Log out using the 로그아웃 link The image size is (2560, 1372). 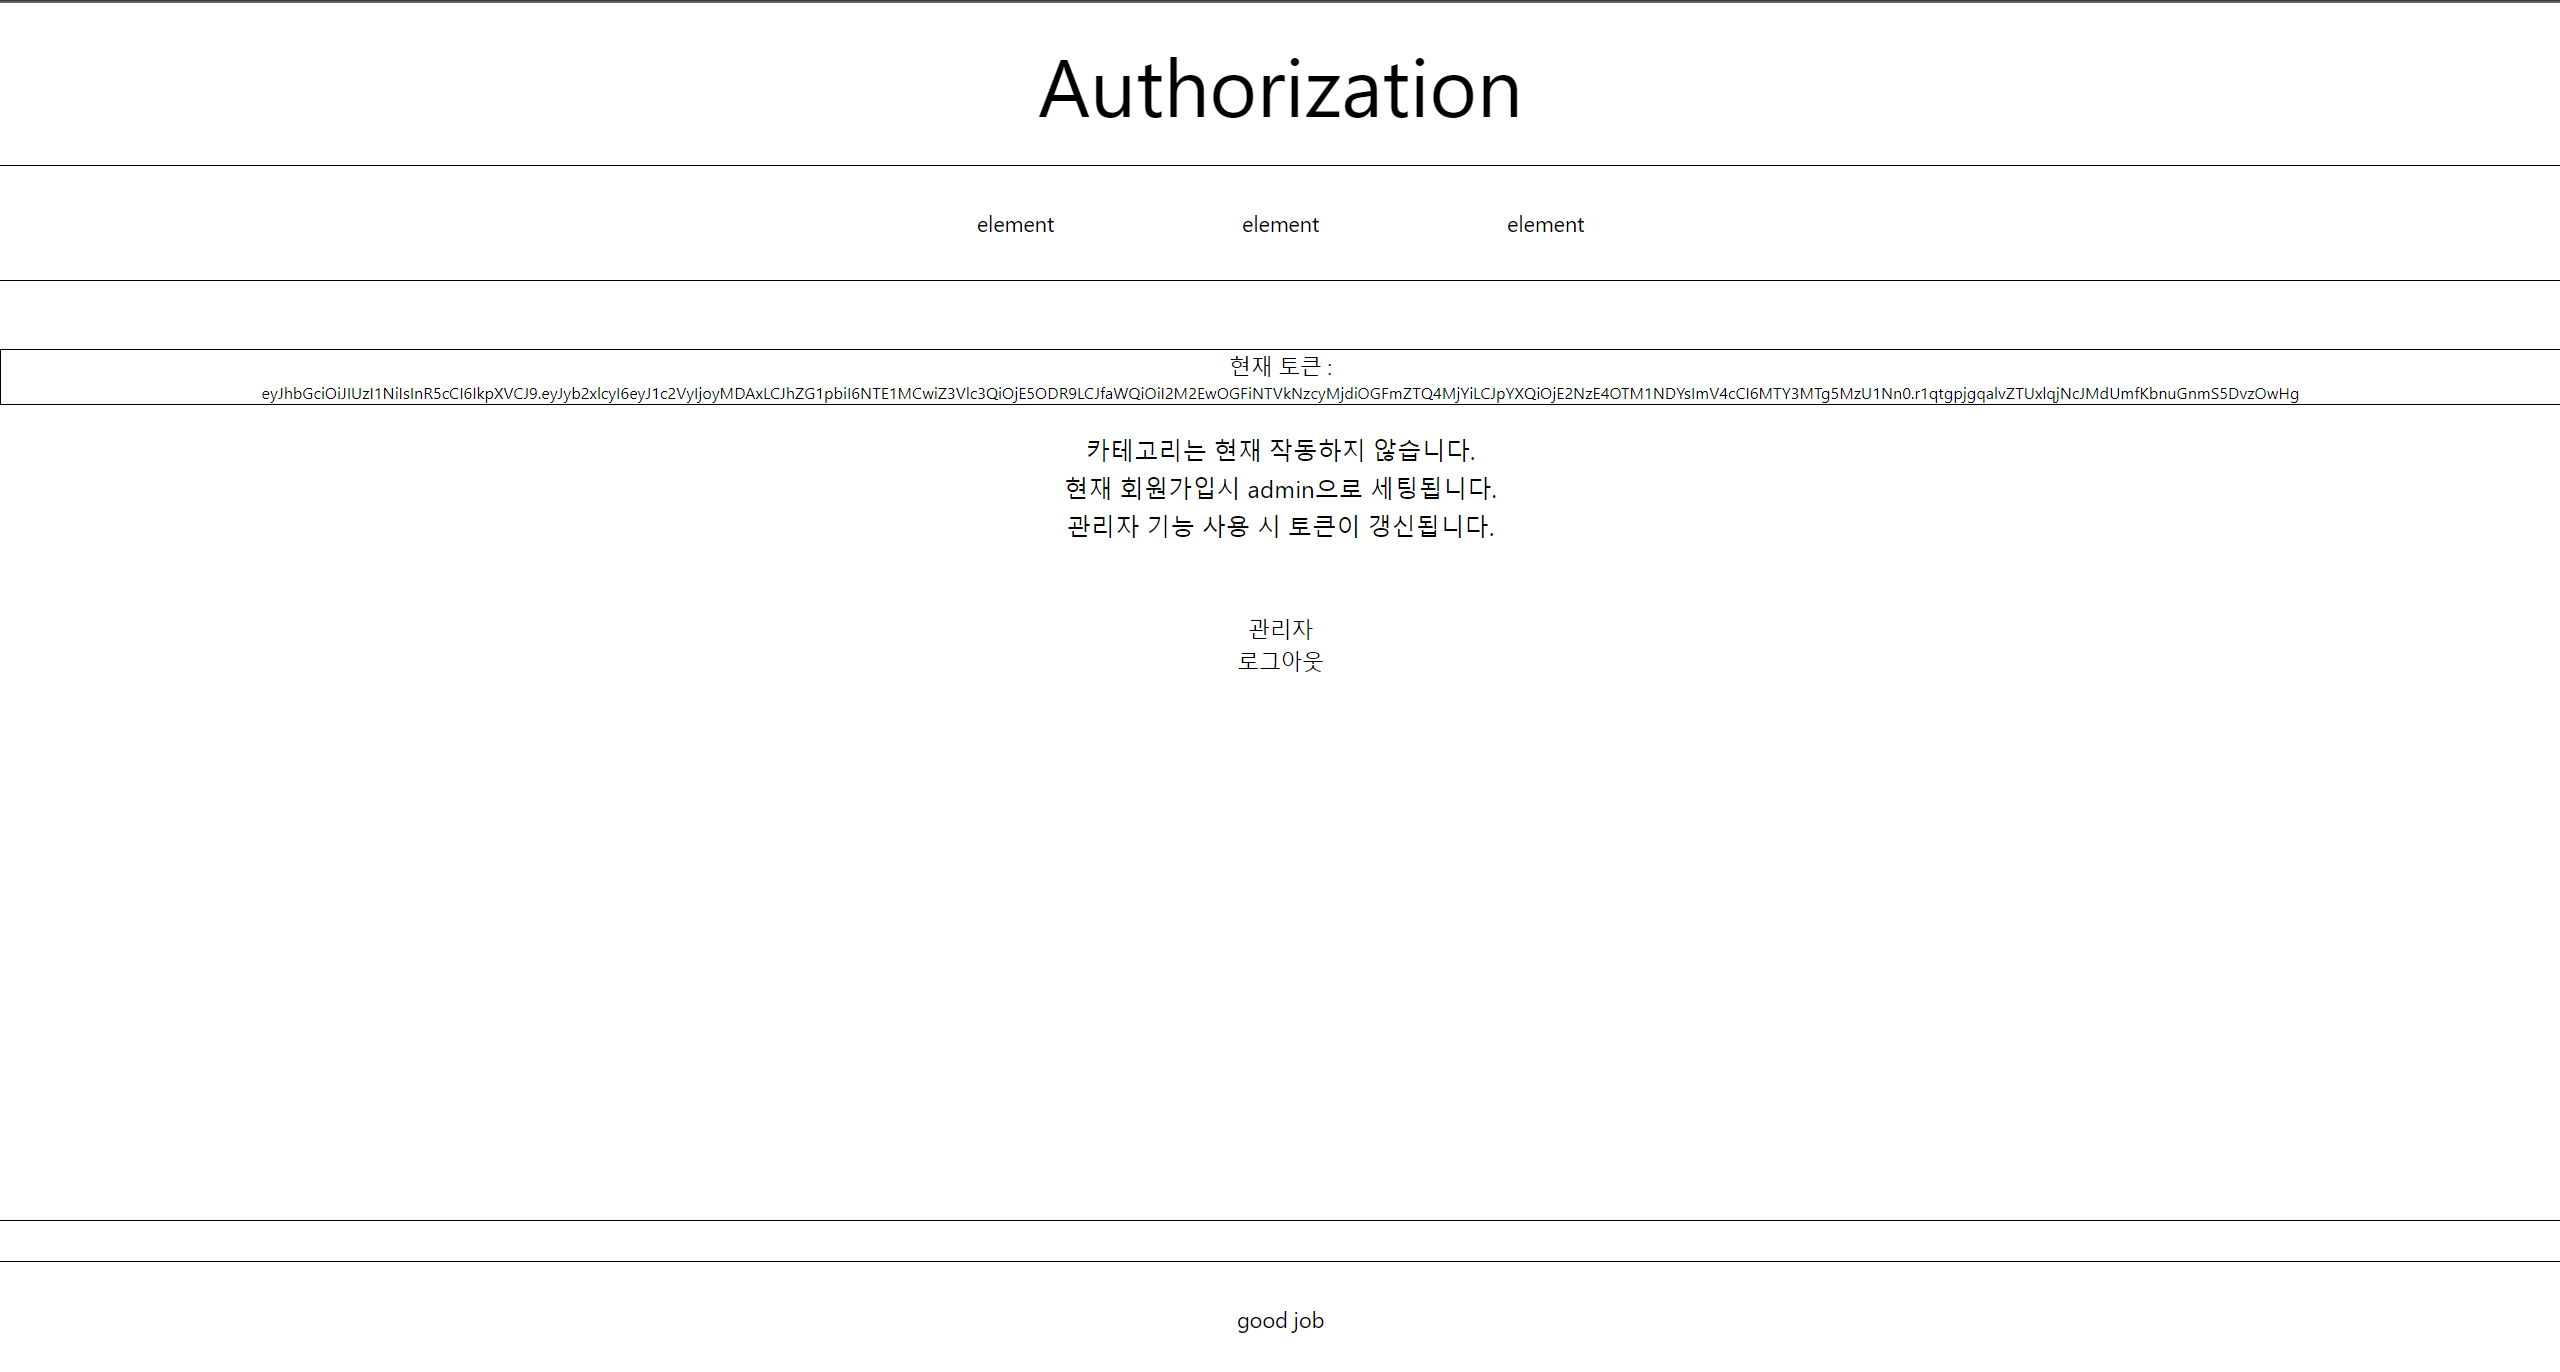click(1280, 661)
